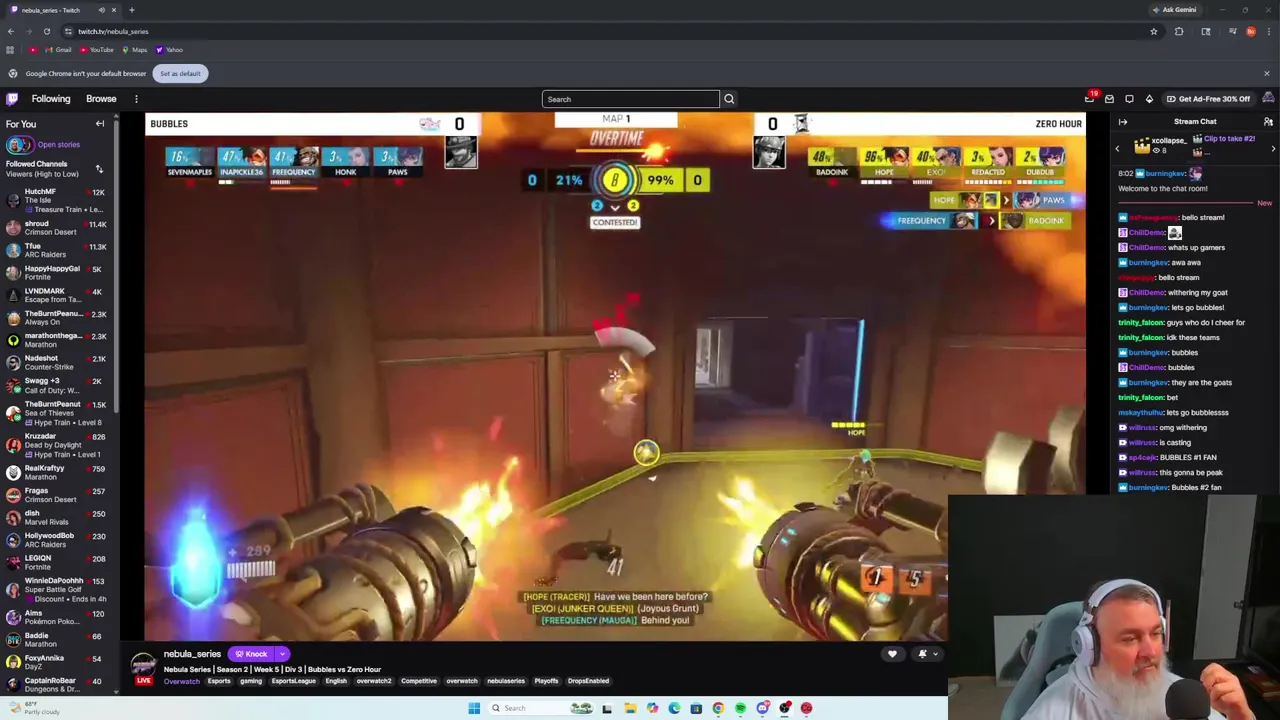The image size is (1280, 720).
Task: Click nebula_series channel name
Action: coord(192,654)
